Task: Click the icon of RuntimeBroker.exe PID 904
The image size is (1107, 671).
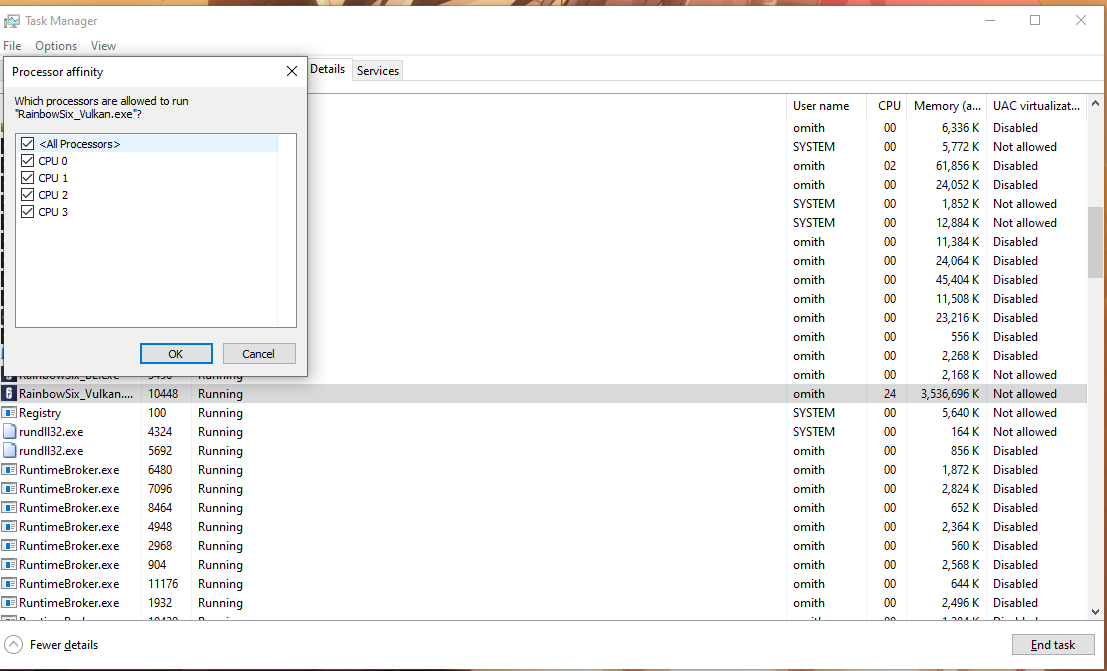Action: pyautogui.click(x=9, y=565)
